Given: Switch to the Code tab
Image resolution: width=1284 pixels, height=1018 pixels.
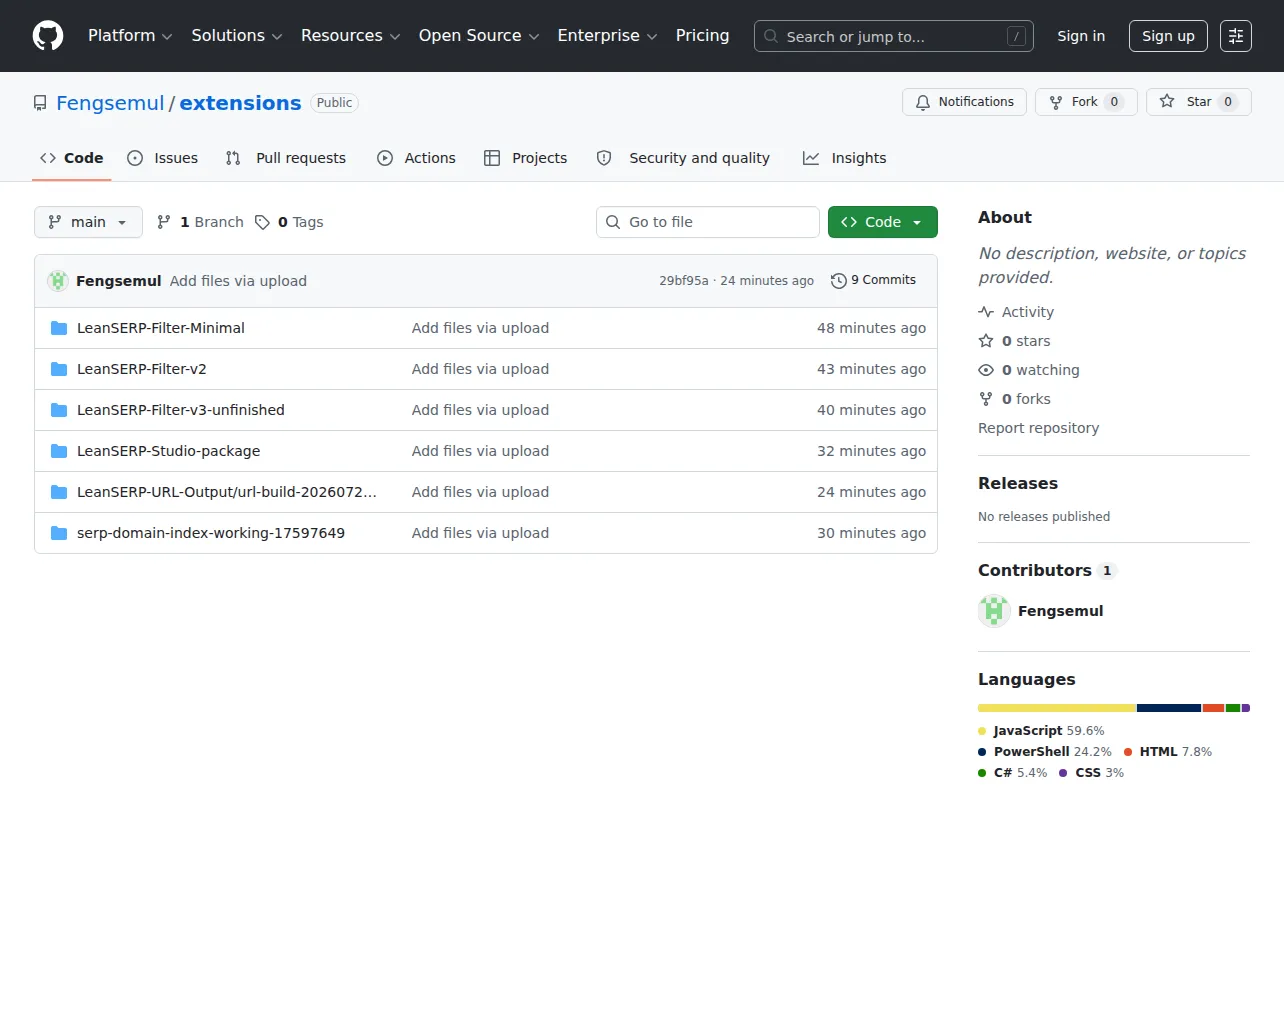Looking at the screenshot, I should (x=71, y=158).
